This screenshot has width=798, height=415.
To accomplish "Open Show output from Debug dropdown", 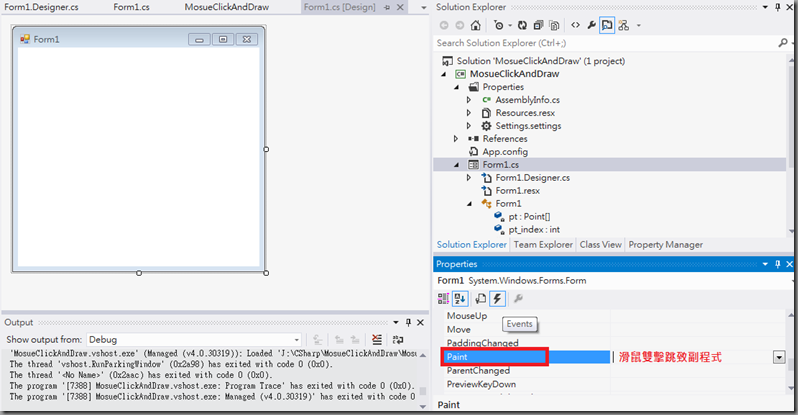I will click(x=296, y=340).
